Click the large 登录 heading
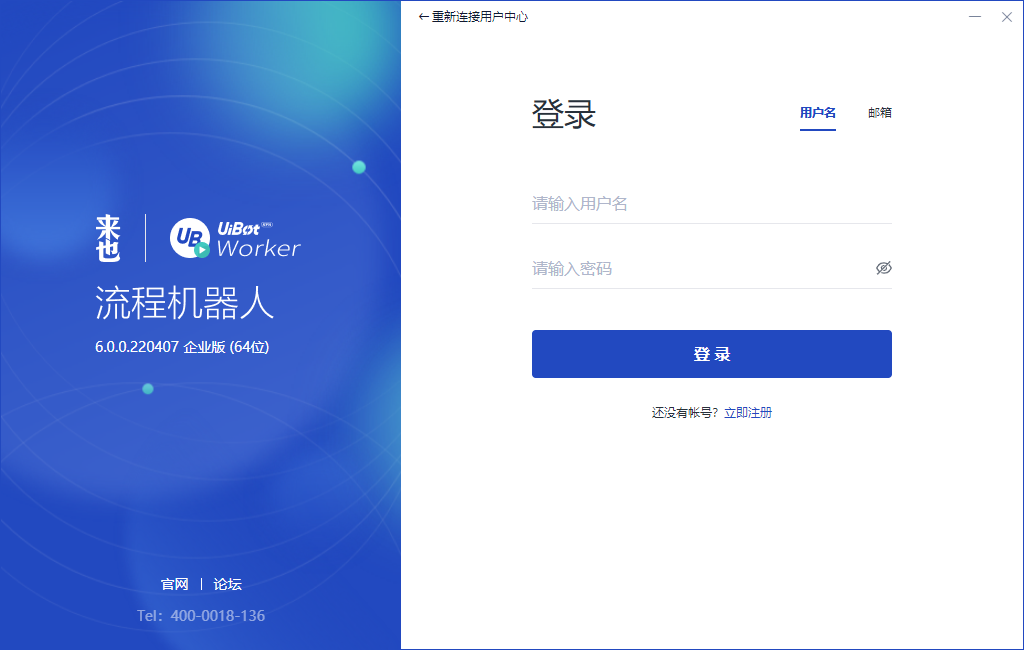This screenshot has width=1024, height=650. click(x=564, y=114)
